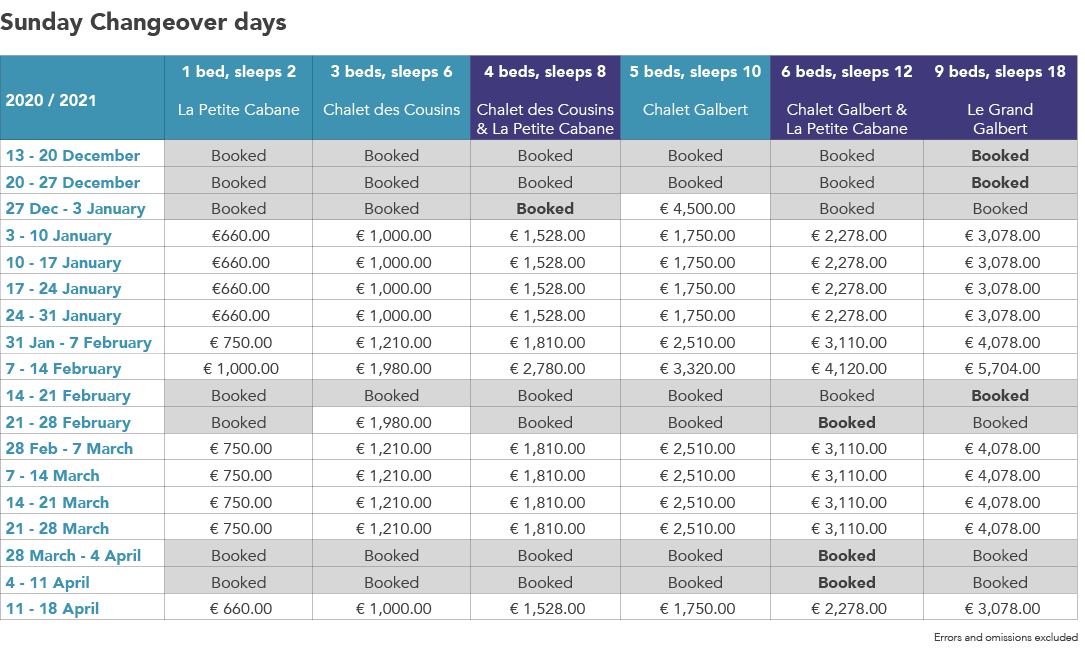Click '€ 3,078.00' in the 11 - 18 April row
Viewport: 1085px width, 652px height.
pyautogui.click(x=1003, y=609)
